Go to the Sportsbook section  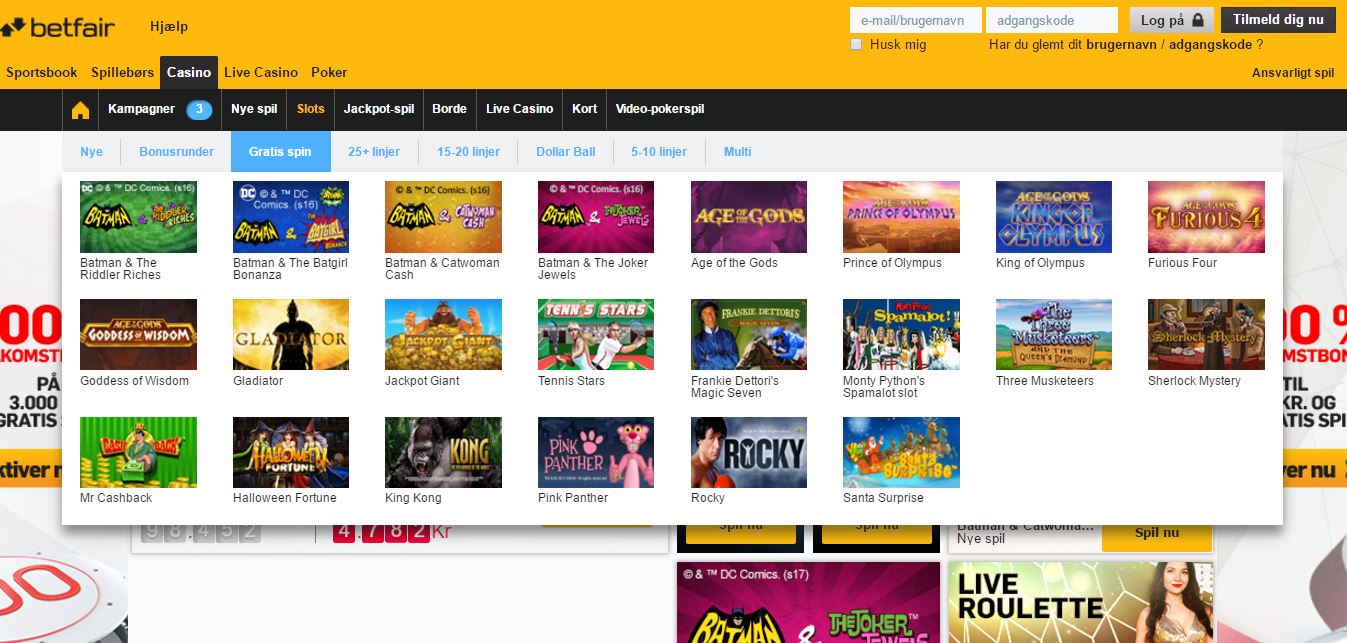(x=42, y=72)
